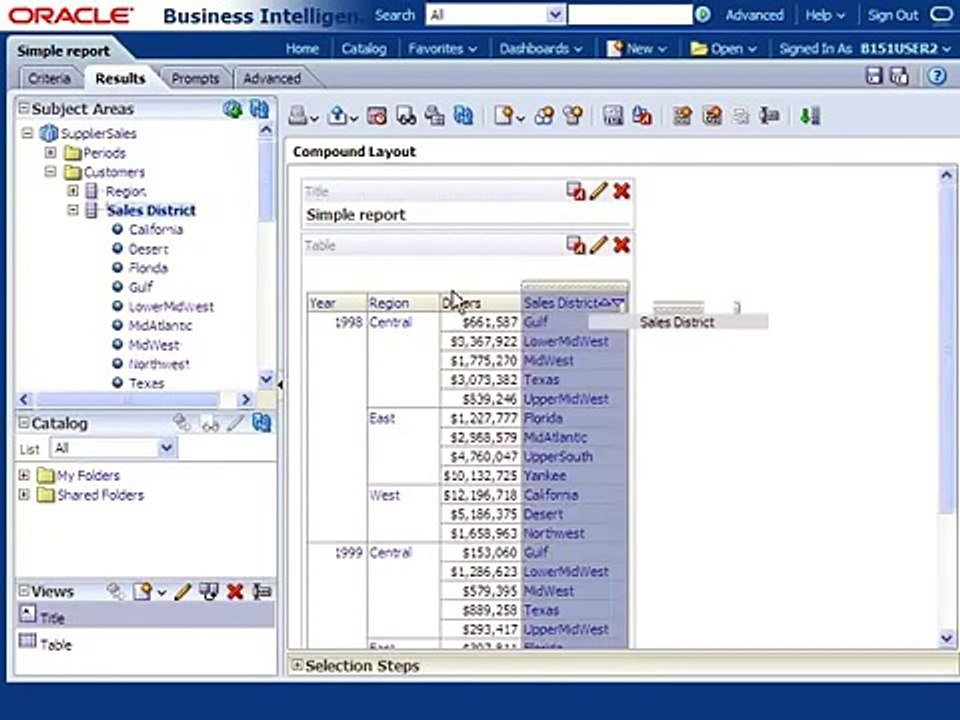Edit the Title view with pencil icon
Viewport: 960px width, 720px height.
click(598, 191)
